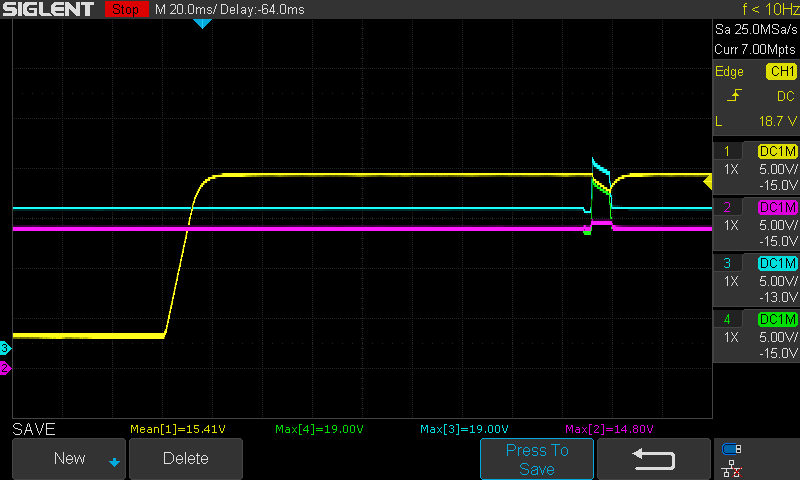The width and height of the screenshot is (800, 480).
Task: Click Max[3]=19.00V measurement
Action: (464, 429)
